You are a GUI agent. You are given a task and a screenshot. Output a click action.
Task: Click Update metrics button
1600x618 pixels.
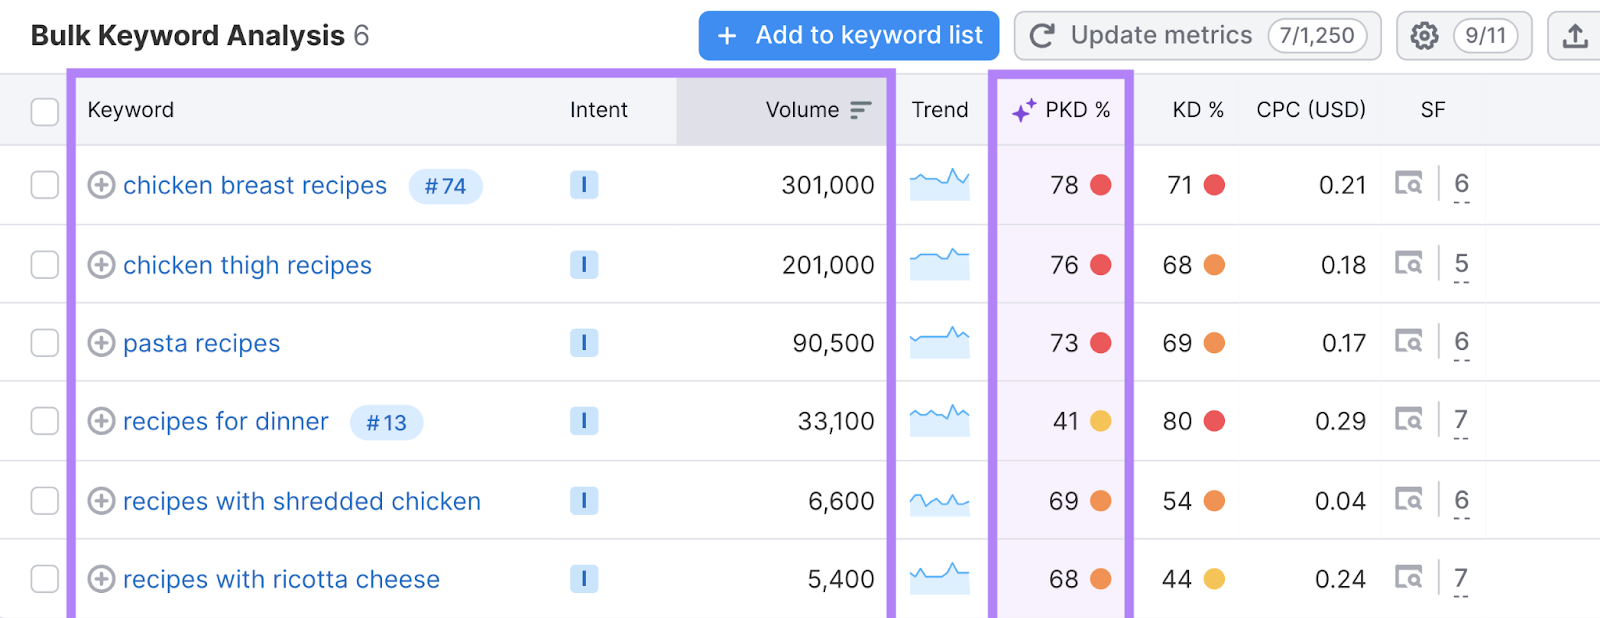click(1197, 36)
